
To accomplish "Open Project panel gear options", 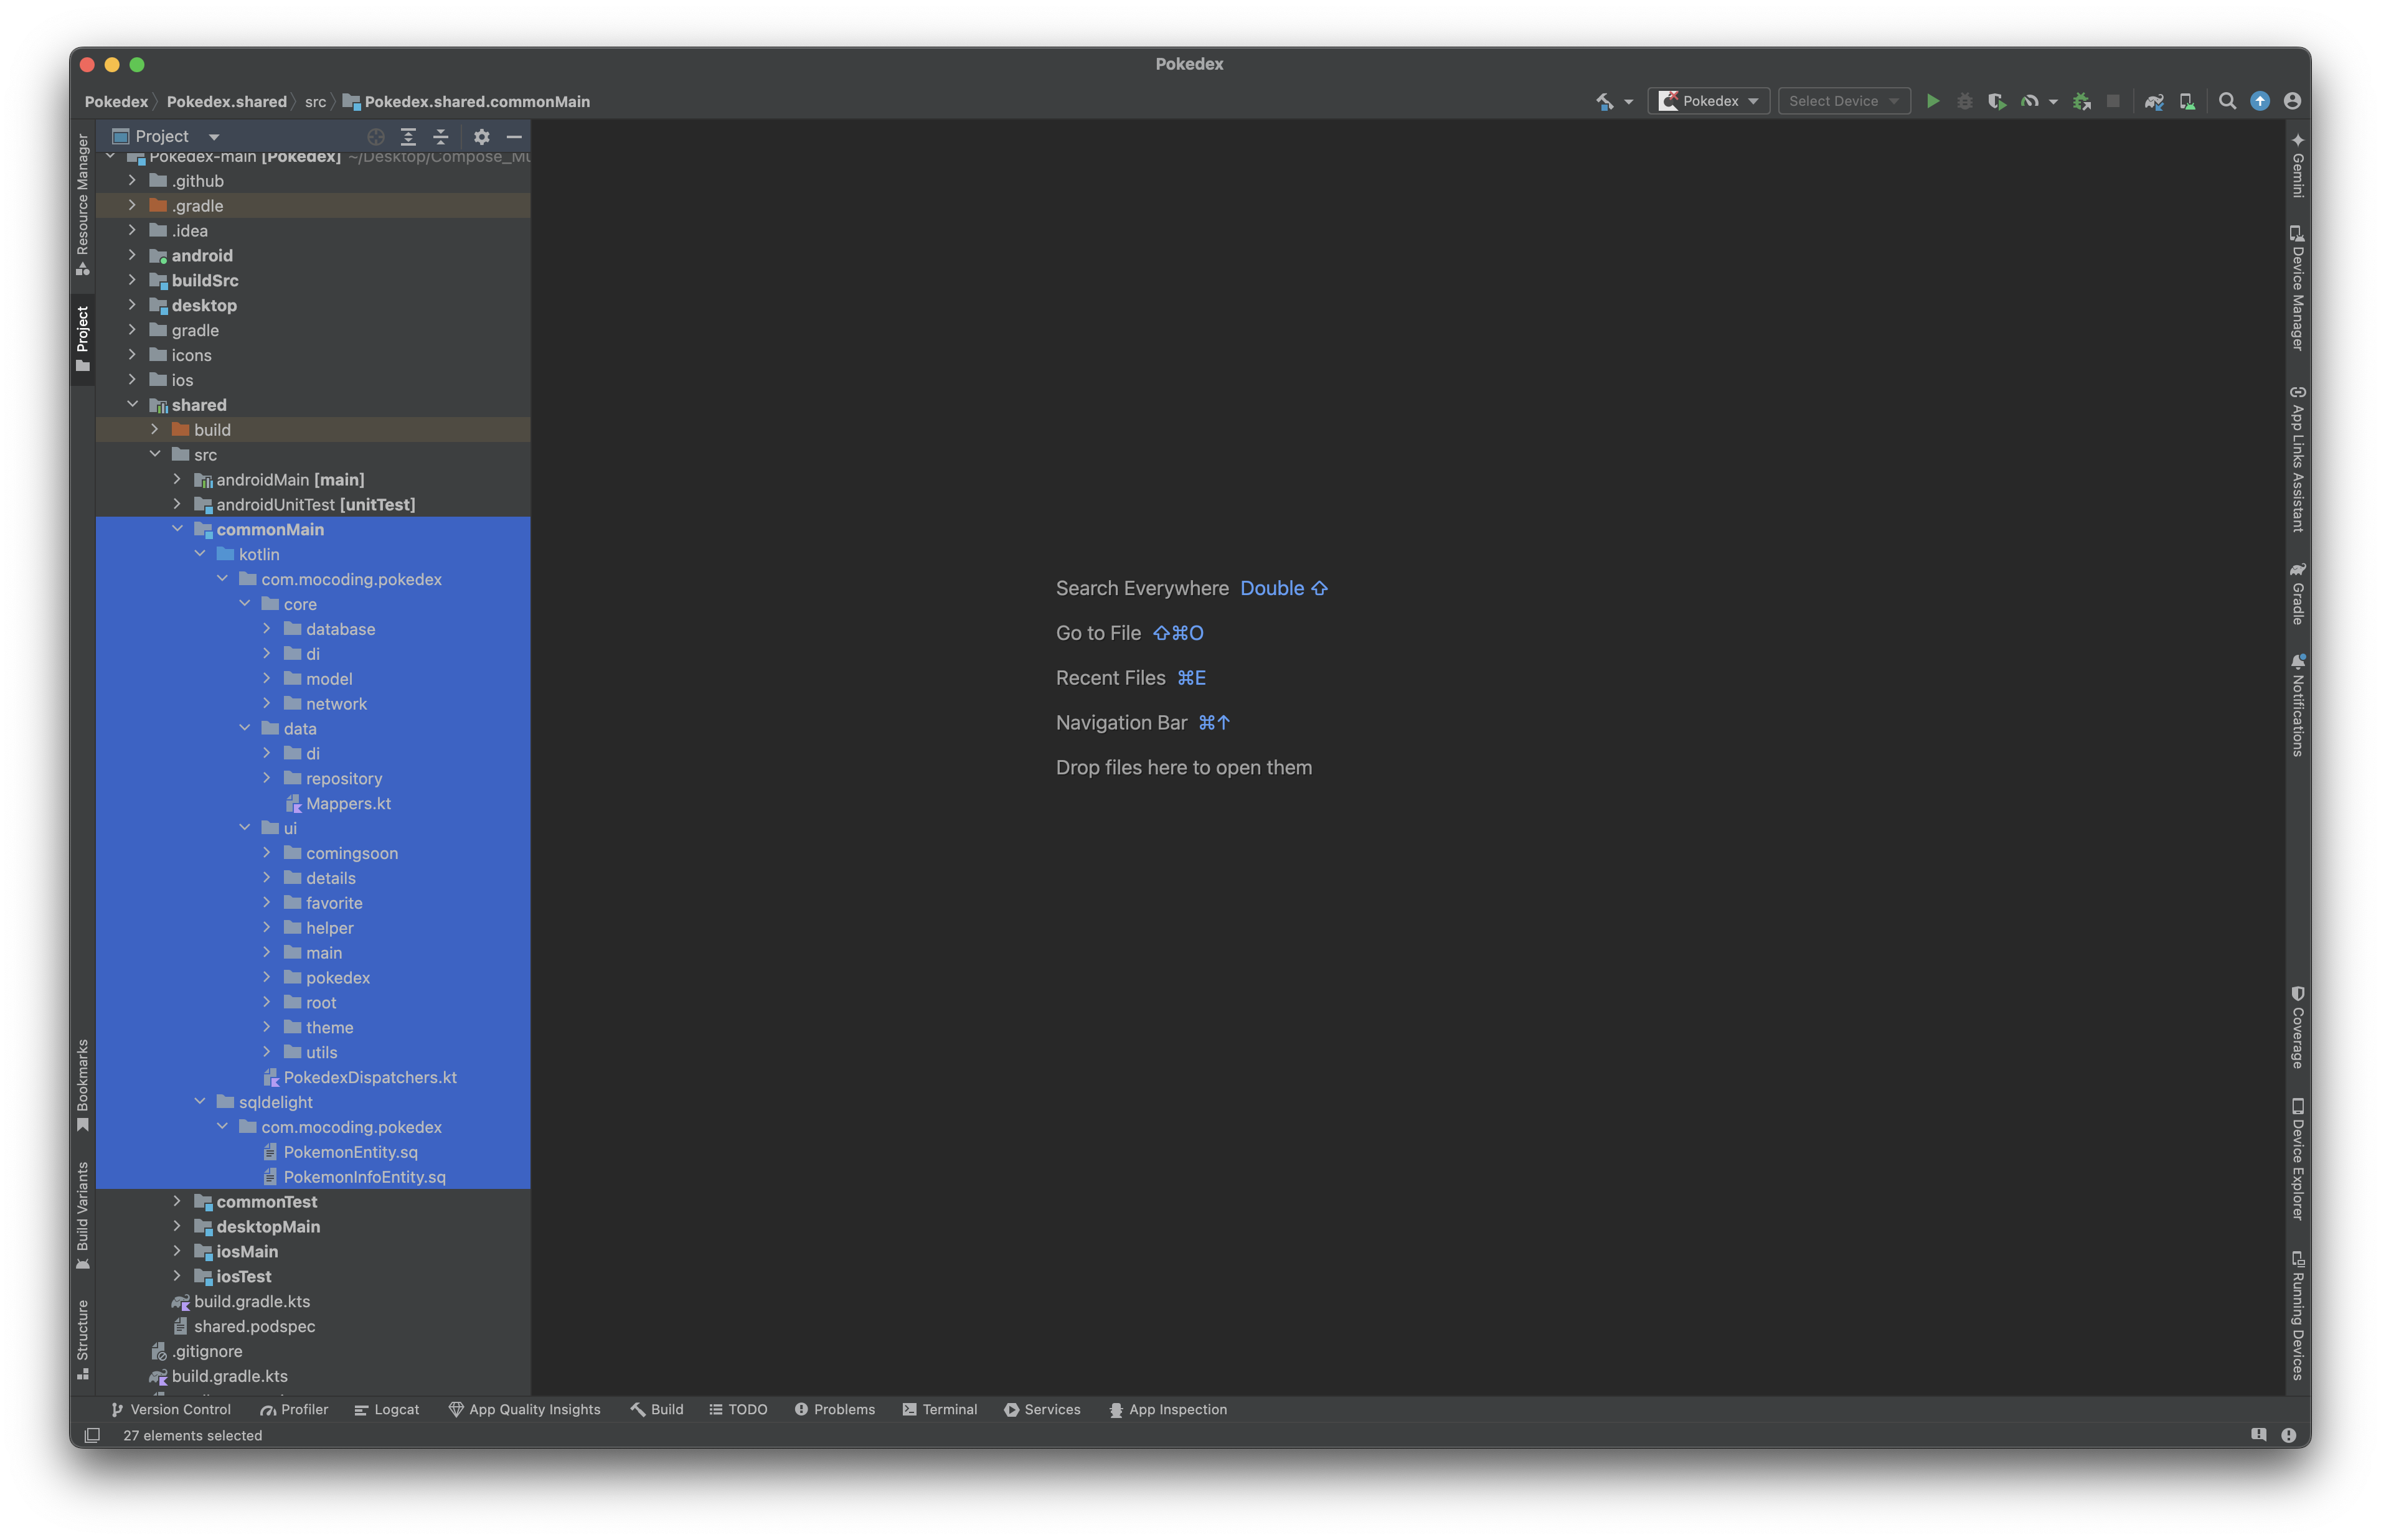I will (x=482, y=137).
